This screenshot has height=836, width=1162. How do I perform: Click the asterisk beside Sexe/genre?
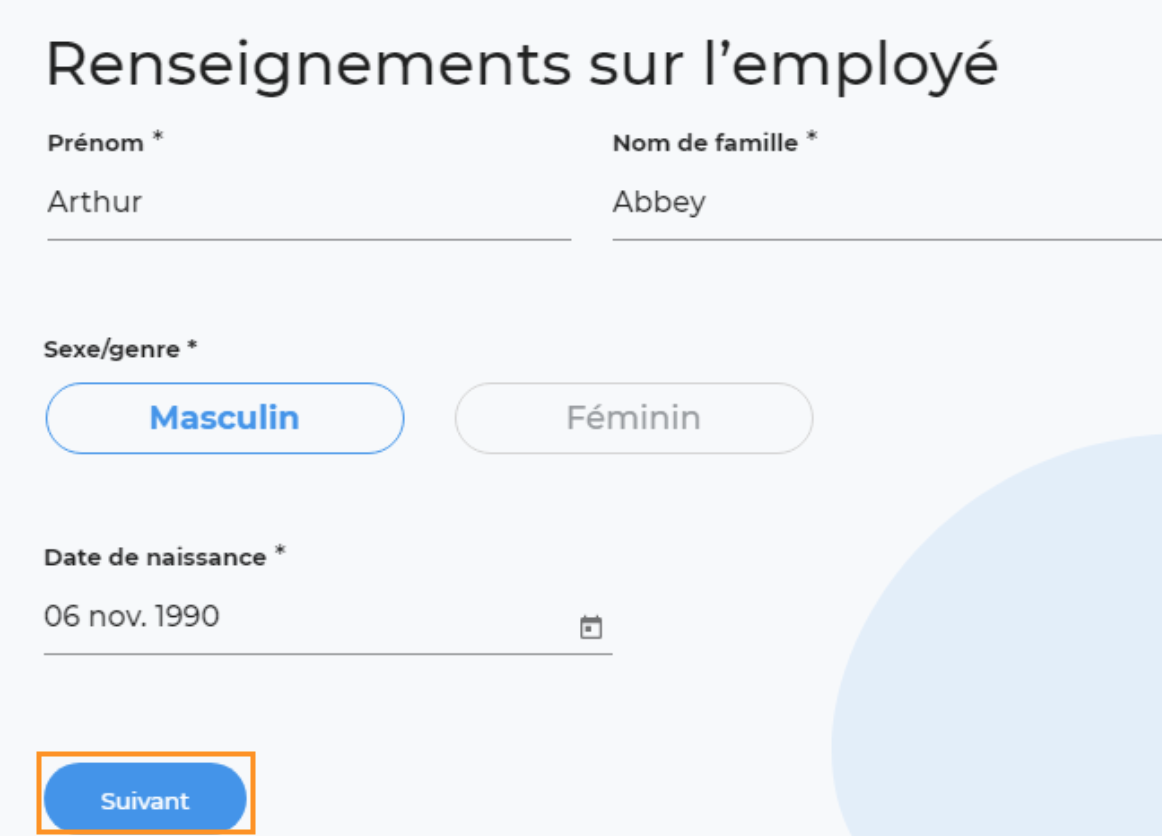192,345
